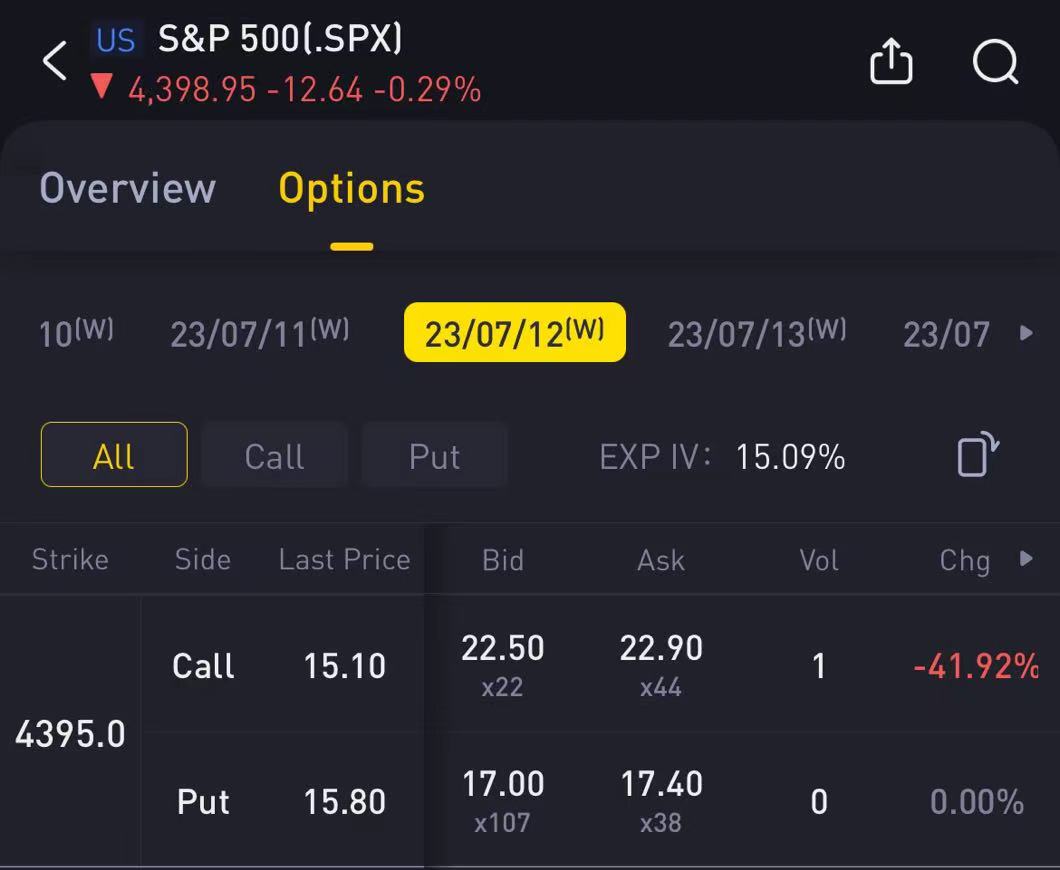The image size is (1060, 870).
Task: Select the Options tab
Action: pyautogui.click(x=351, y=189)
